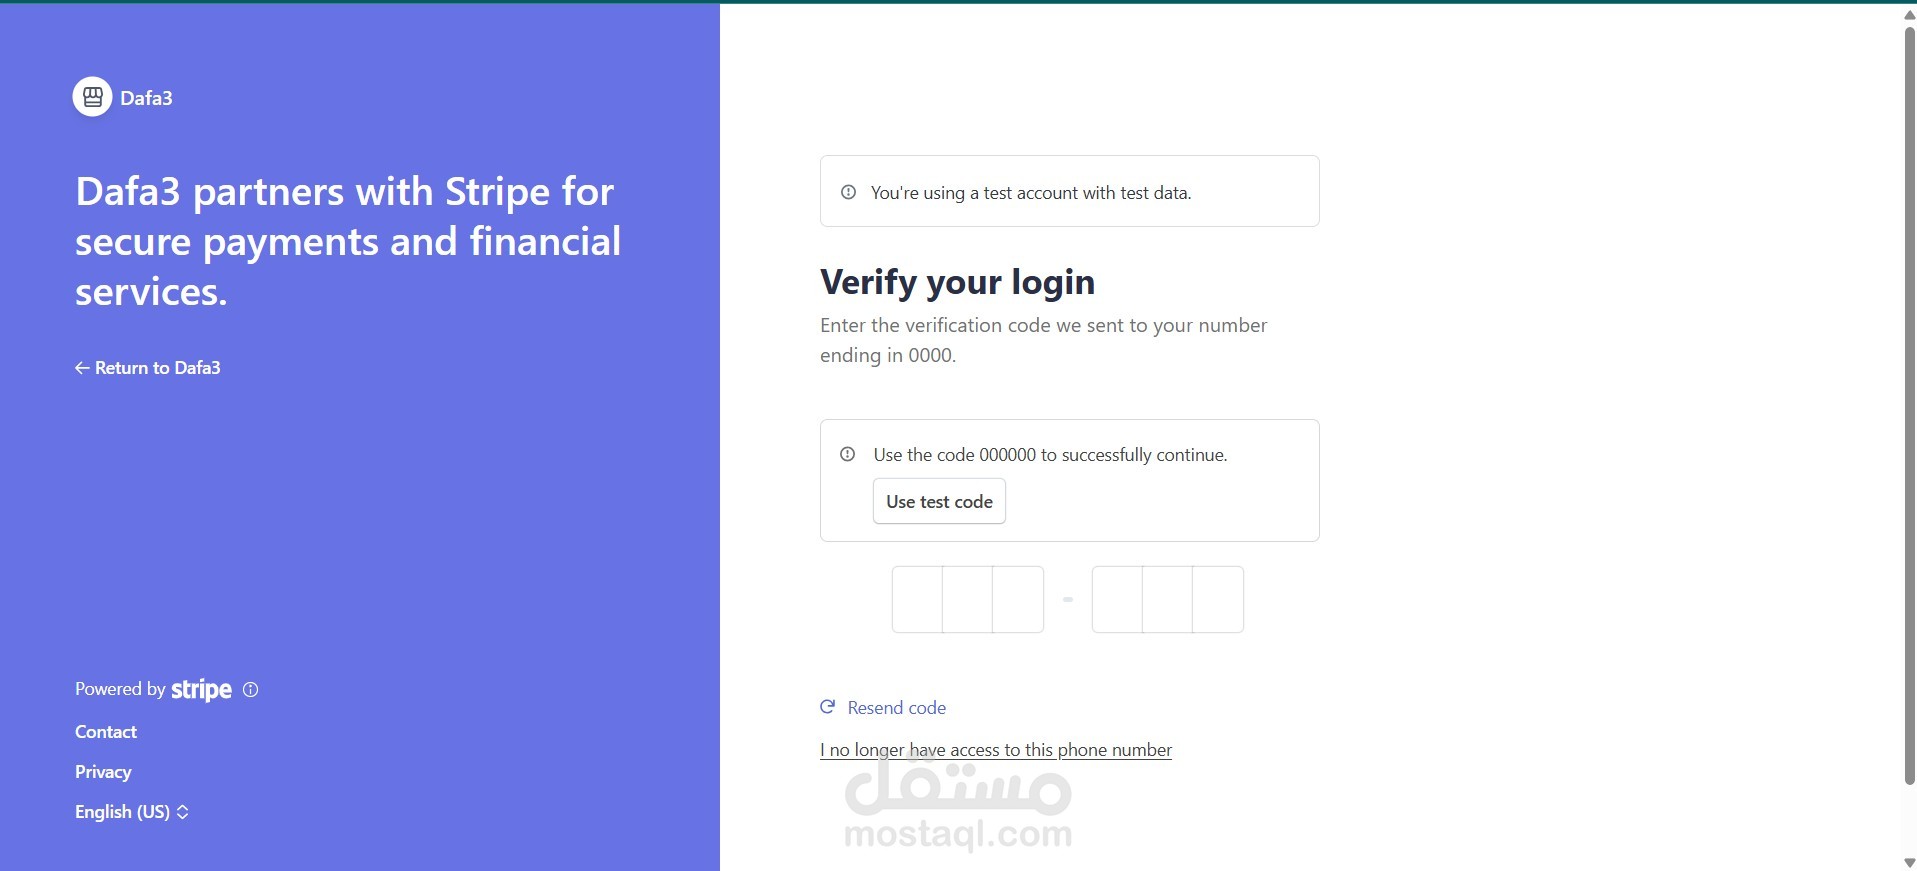Click the Resend code refresh icon
1917x871 pixels.
828,707
